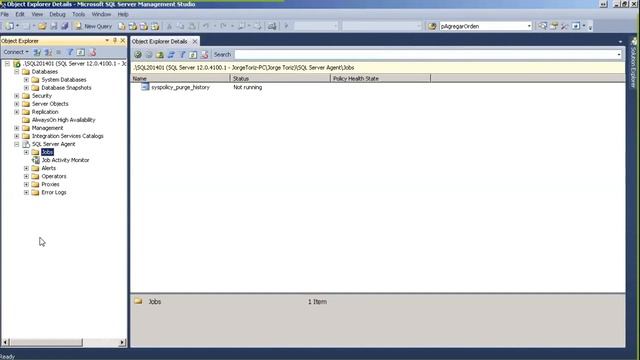
Task: Close the Object Explorer Details tab
Action: (195, 41)
